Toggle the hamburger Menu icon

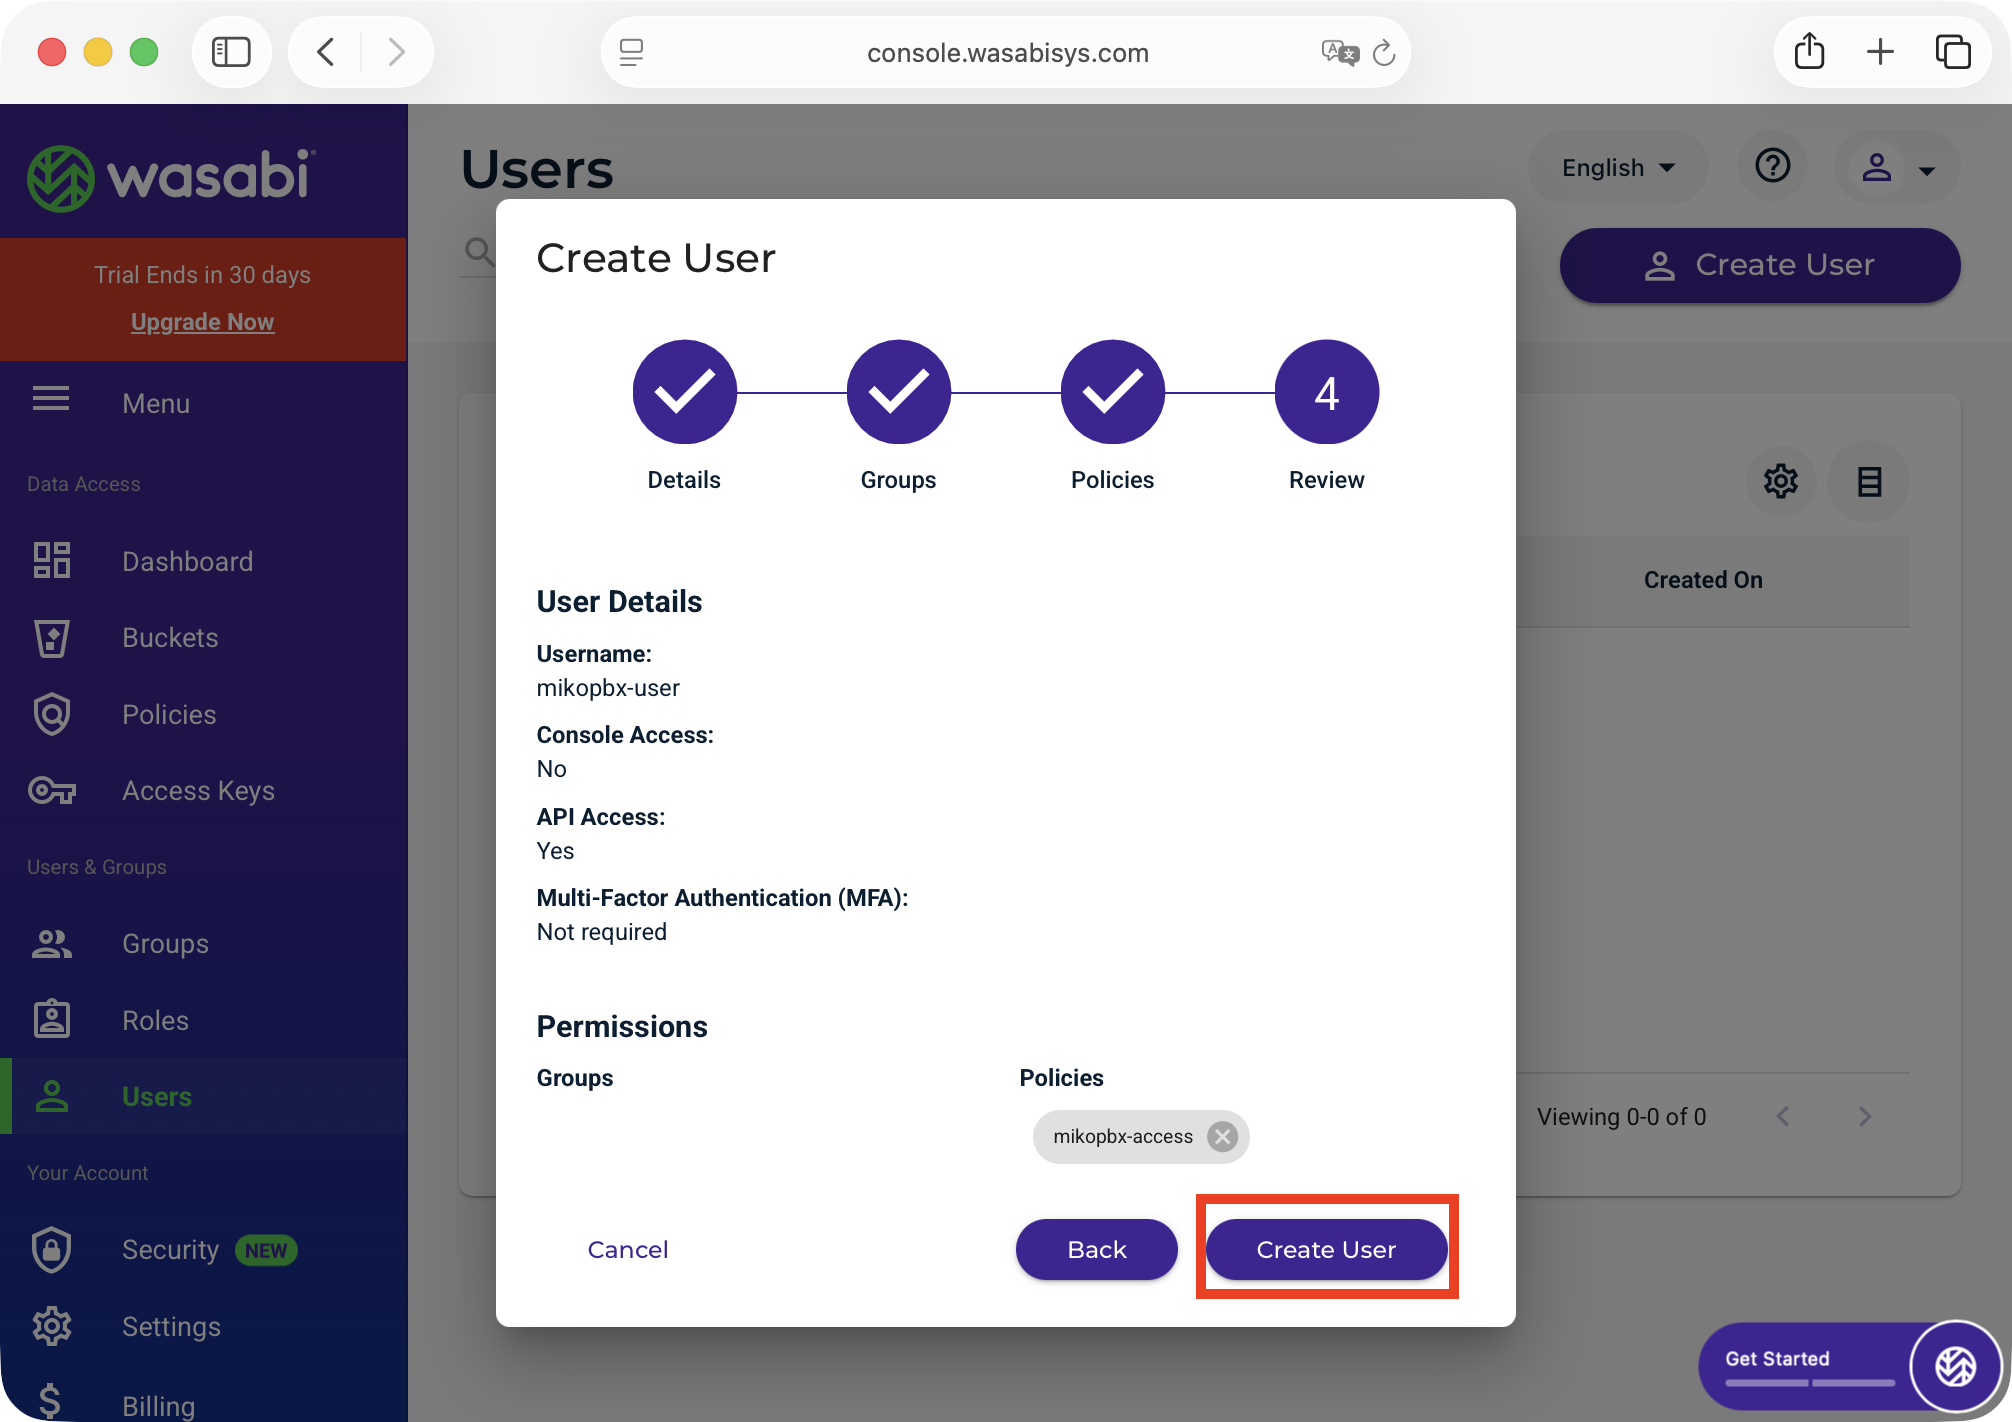click(51, 401)
